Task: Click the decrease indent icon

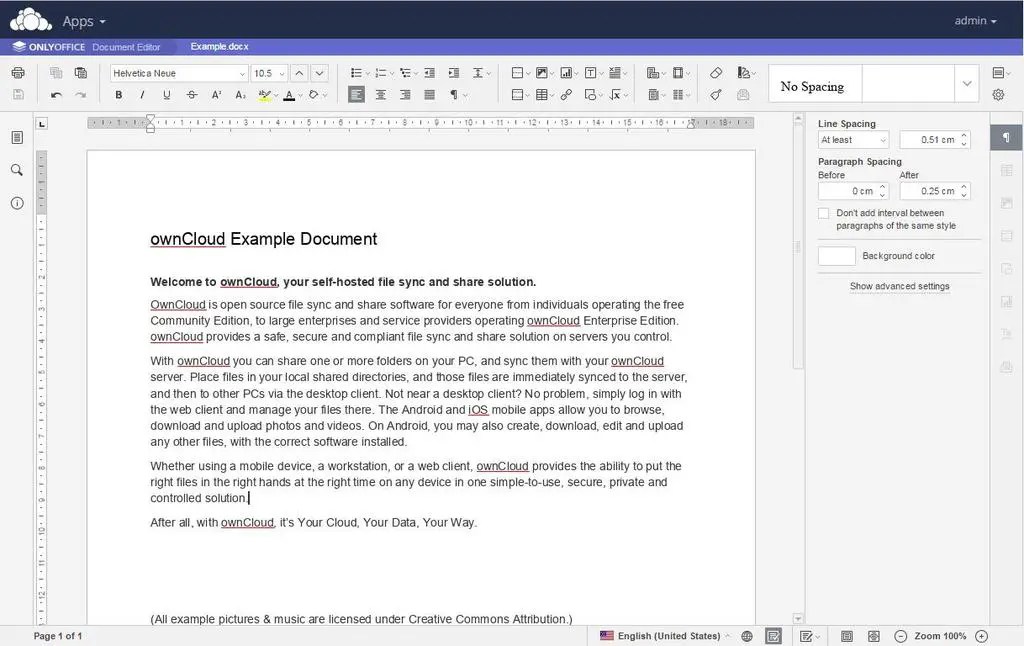Action: (430, 73)
